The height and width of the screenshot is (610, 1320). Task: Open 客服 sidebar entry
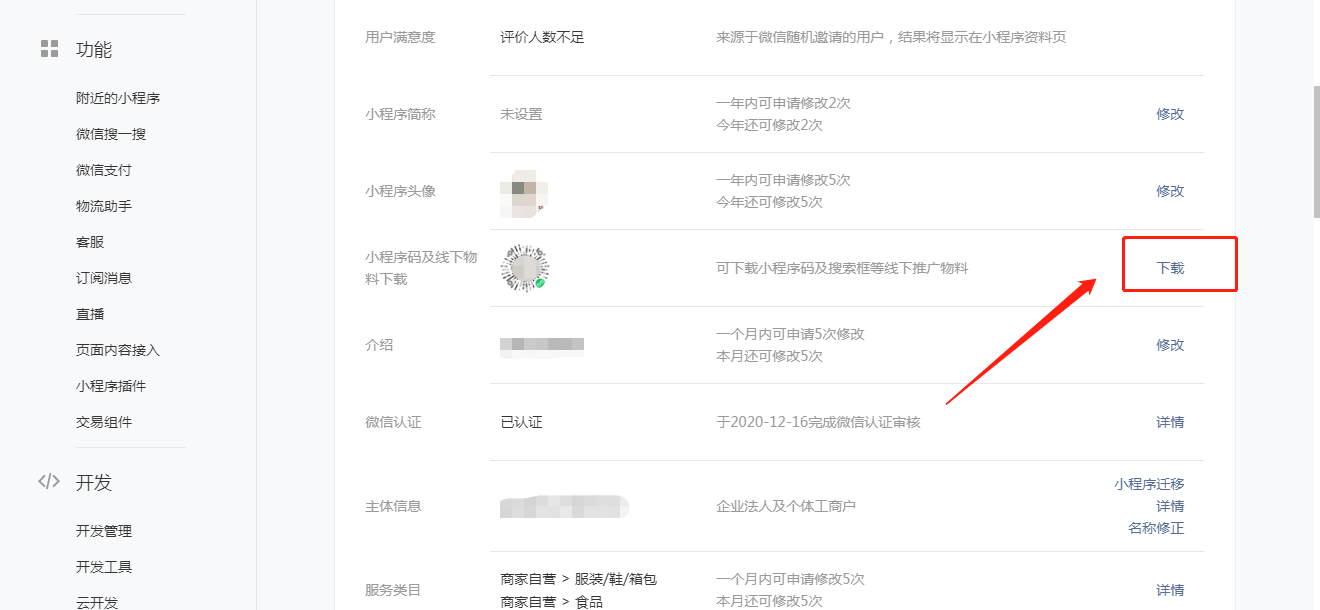tap(90, 242)
